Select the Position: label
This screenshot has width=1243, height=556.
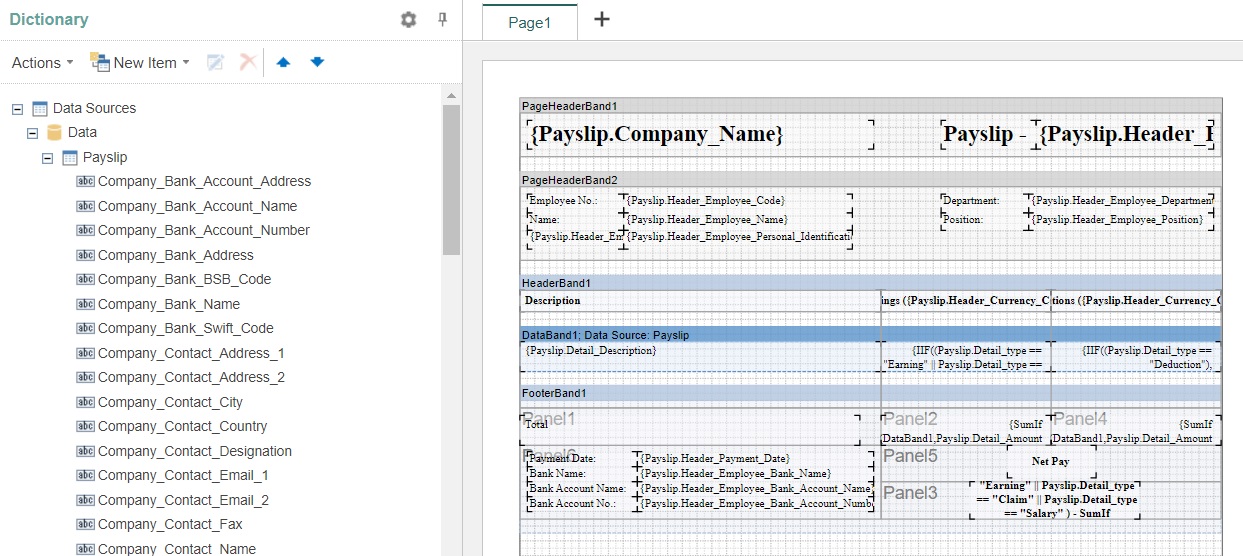pyautogui.click(x=983, y=219)
